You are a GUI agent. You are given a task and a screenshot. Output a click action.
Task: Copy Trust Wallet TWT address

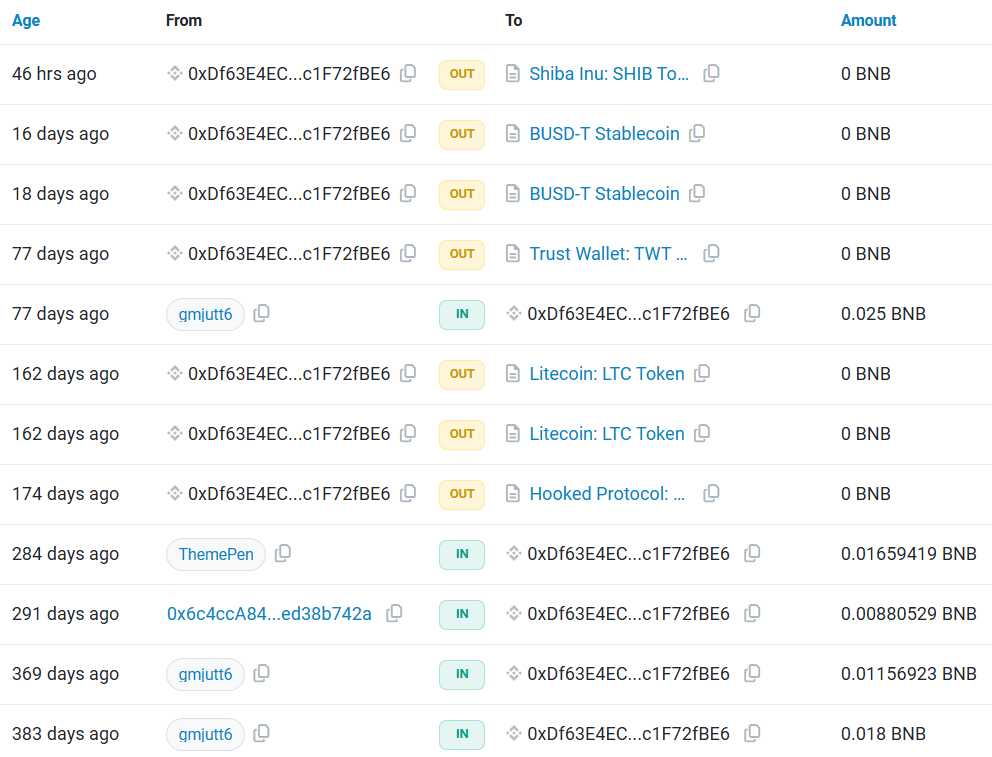click(x=711, y=254)
